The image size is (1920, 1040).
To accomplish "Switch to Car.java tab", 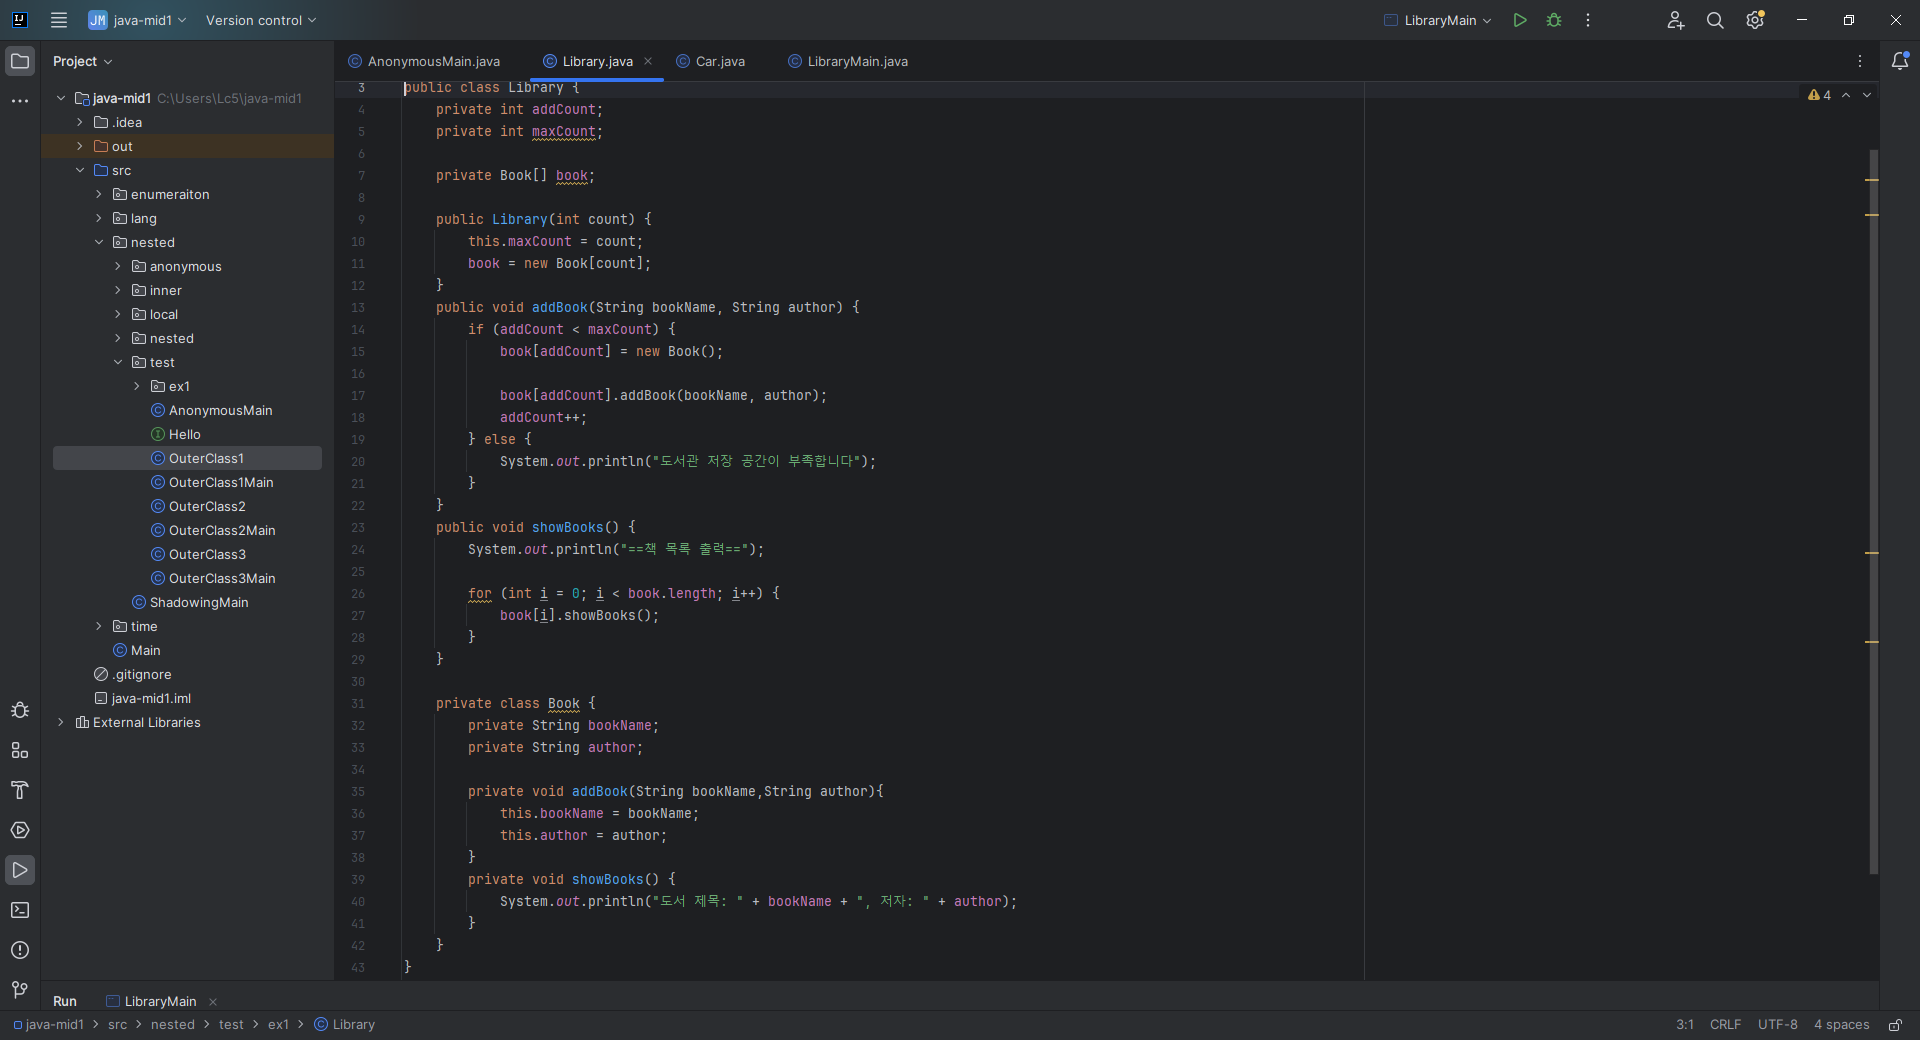I will 711,61.
